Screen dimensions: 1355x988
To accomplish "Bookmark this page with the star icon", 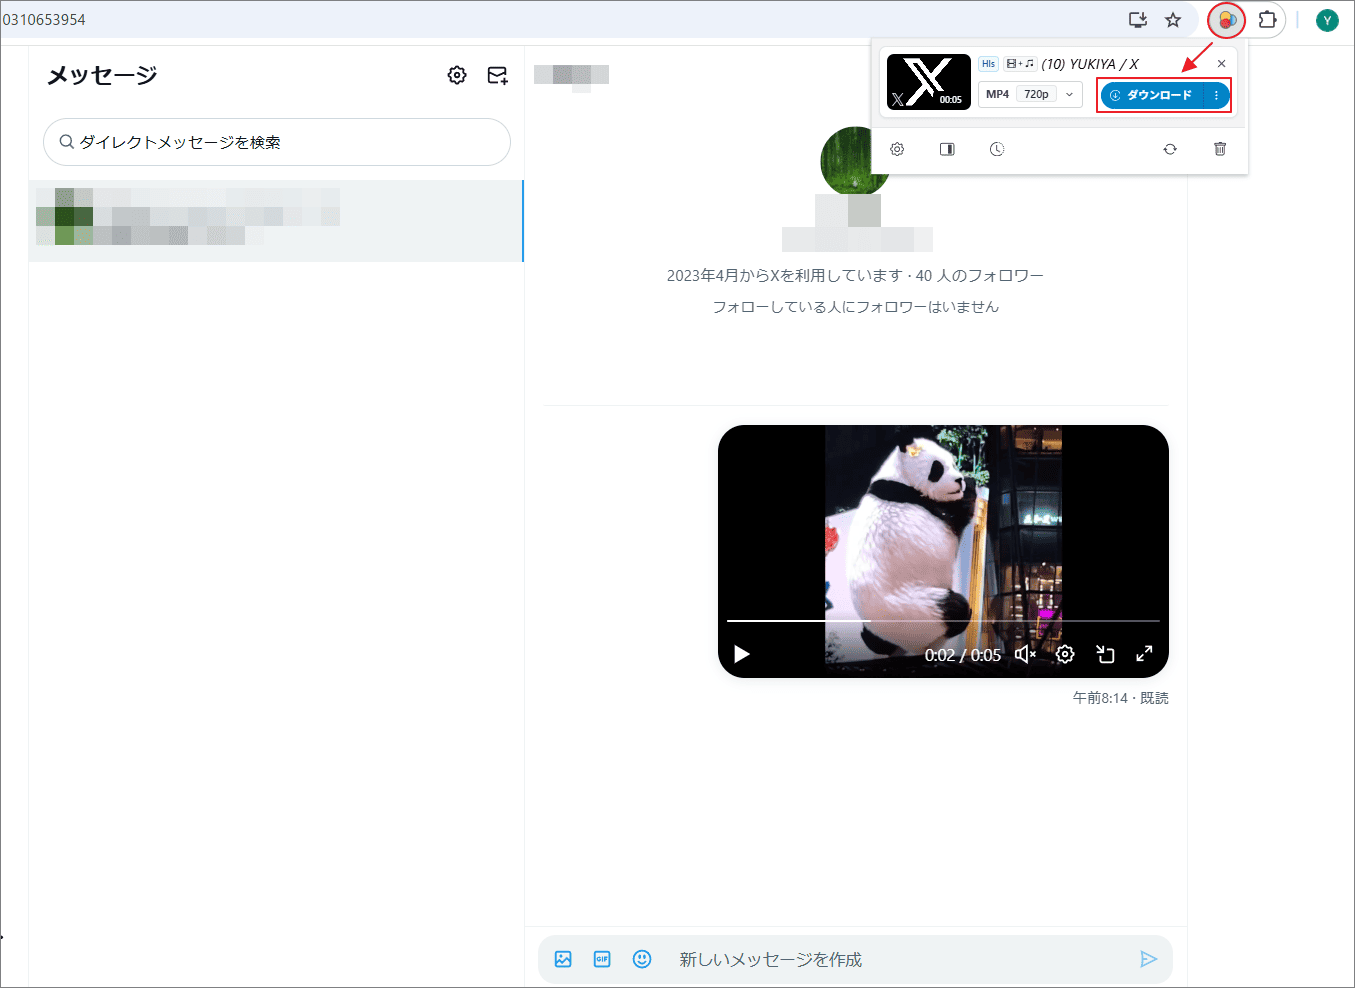I will click(x=1173, y=20).
